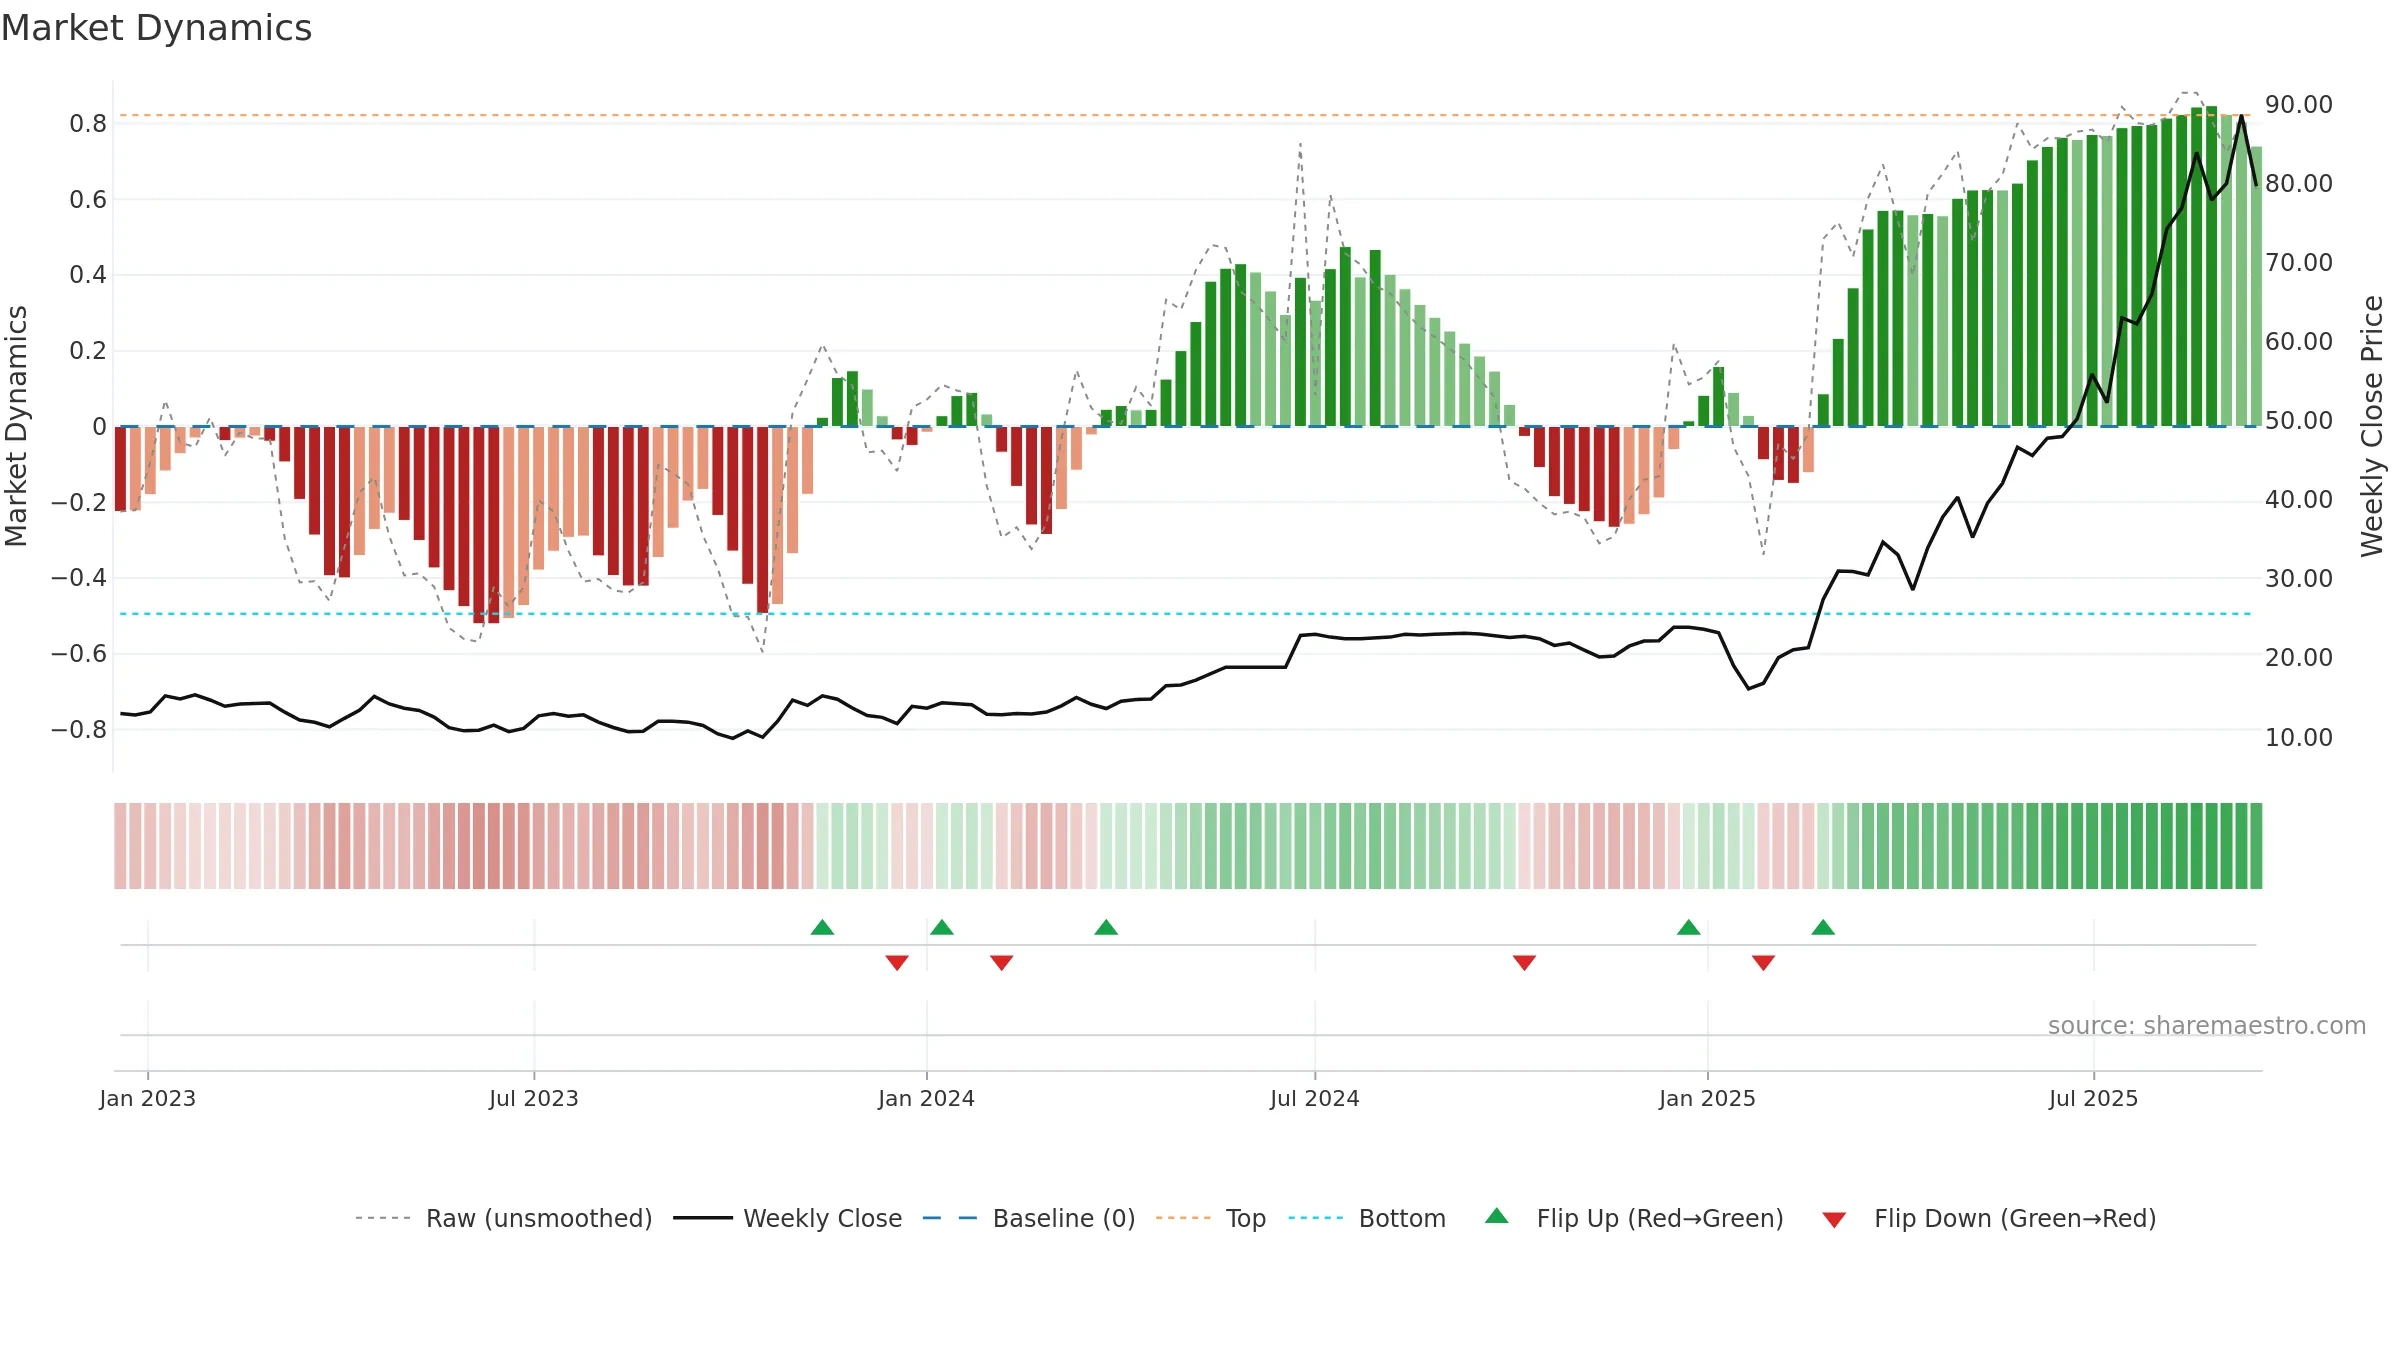Click the red flip-down marker just after Jan 2025
The width and height of the screenshot is (2400, 1350).
(x=1763, y=962)
